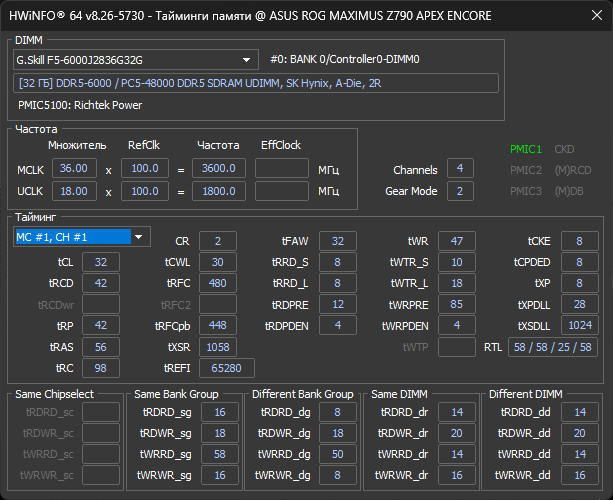The width and height of the screenshot is (613, 500).
Task: Click the tRDWR_sg value 18
Action: [220, 433]
